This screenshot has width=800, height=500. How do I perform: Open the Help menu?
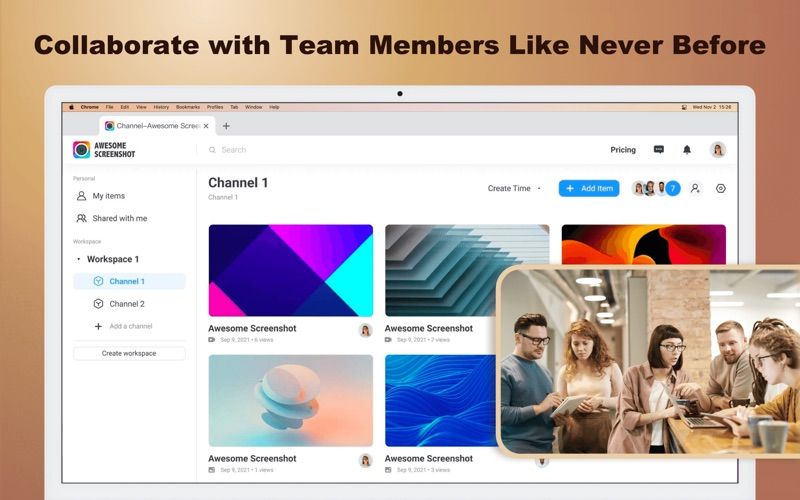coord(274,107)
